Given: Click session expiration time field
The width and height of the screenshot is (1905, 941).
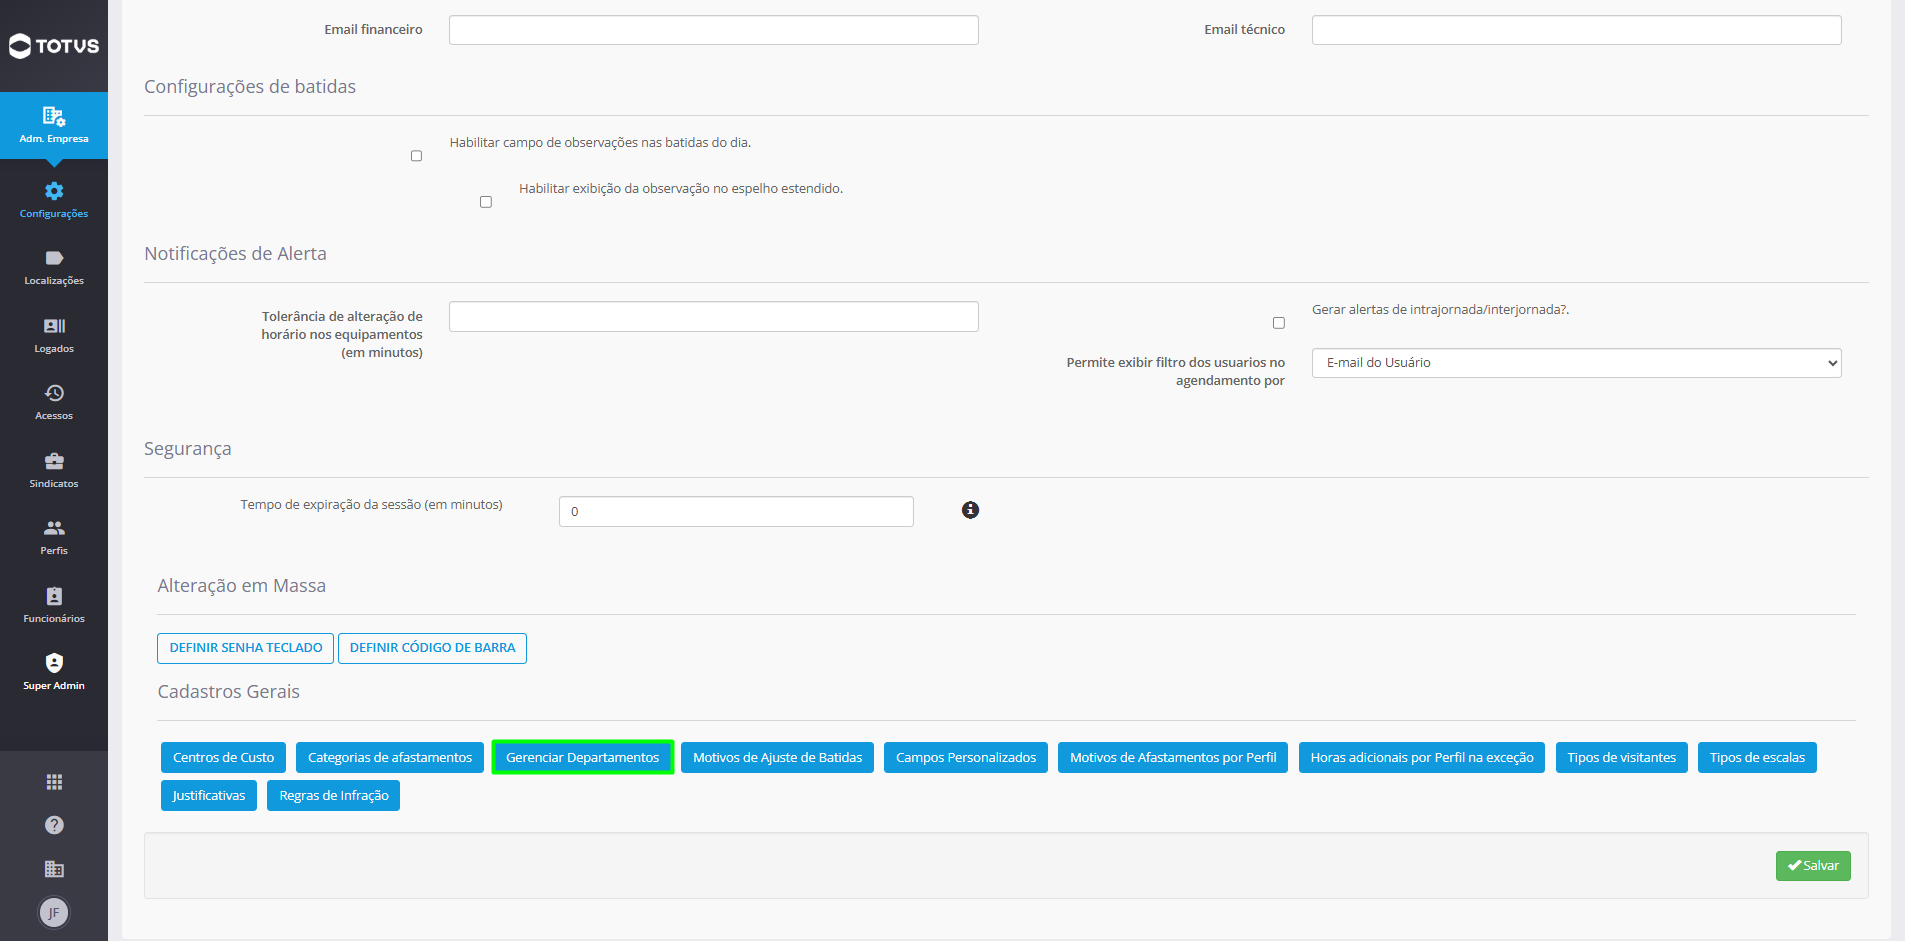Looking at the screenshot, I should point(736,512).
